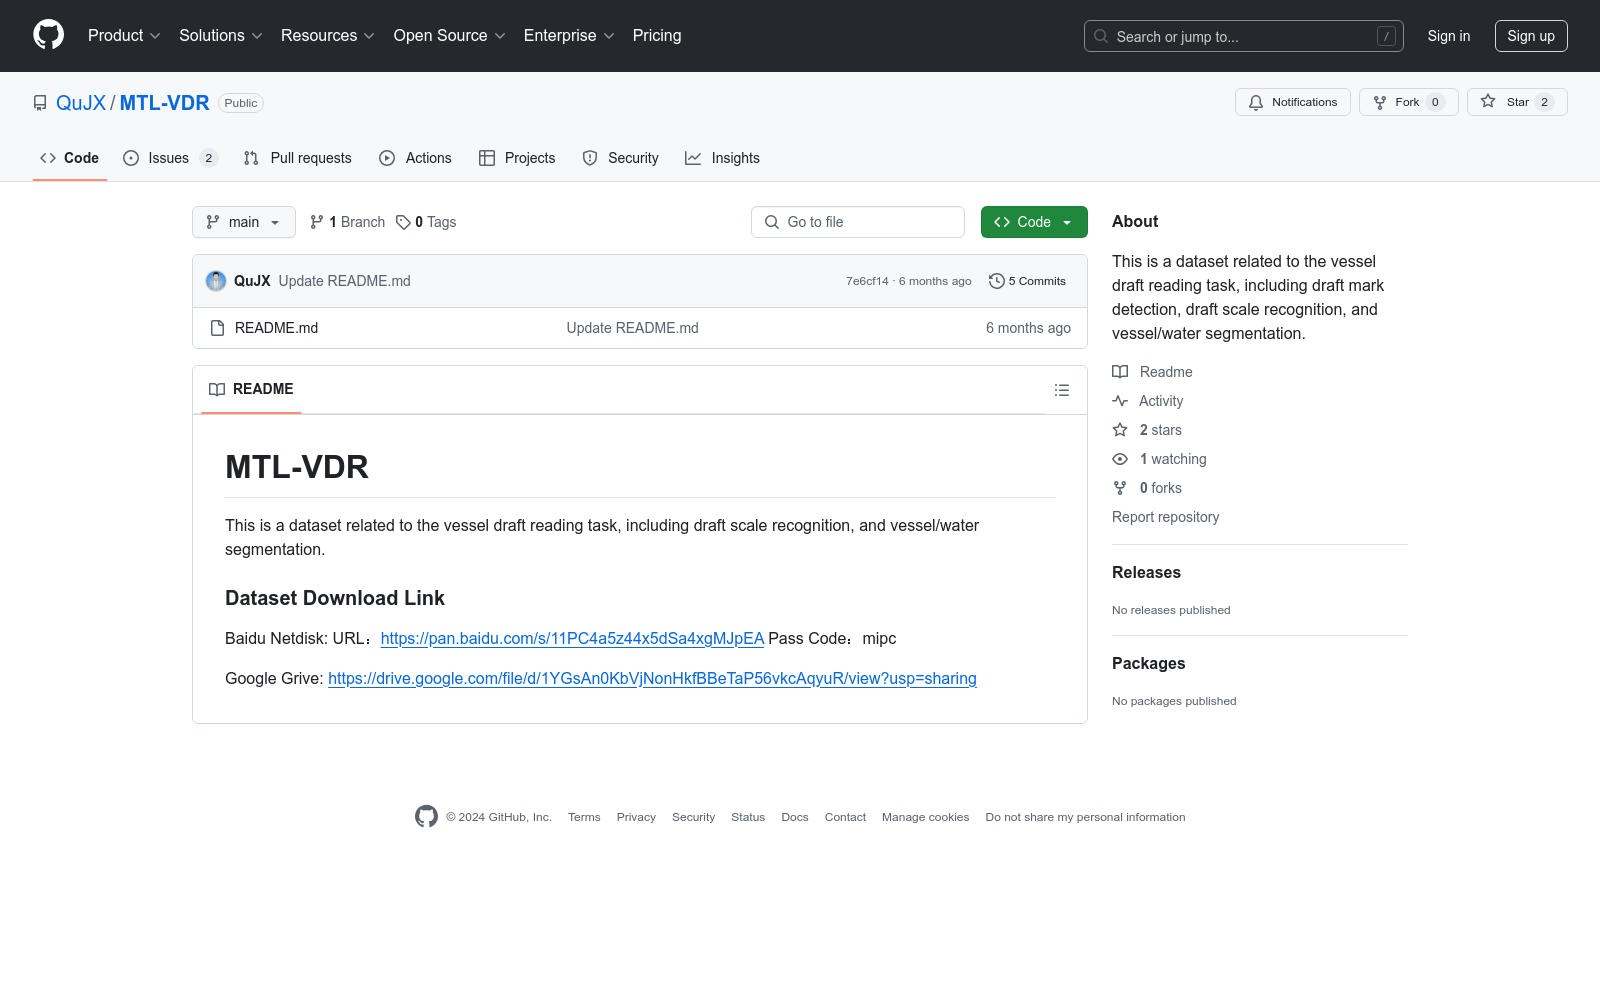The height and width of the screenshot is (1000, 1600).
Task: Click footer Contact link
Action: tap(845, 817)
